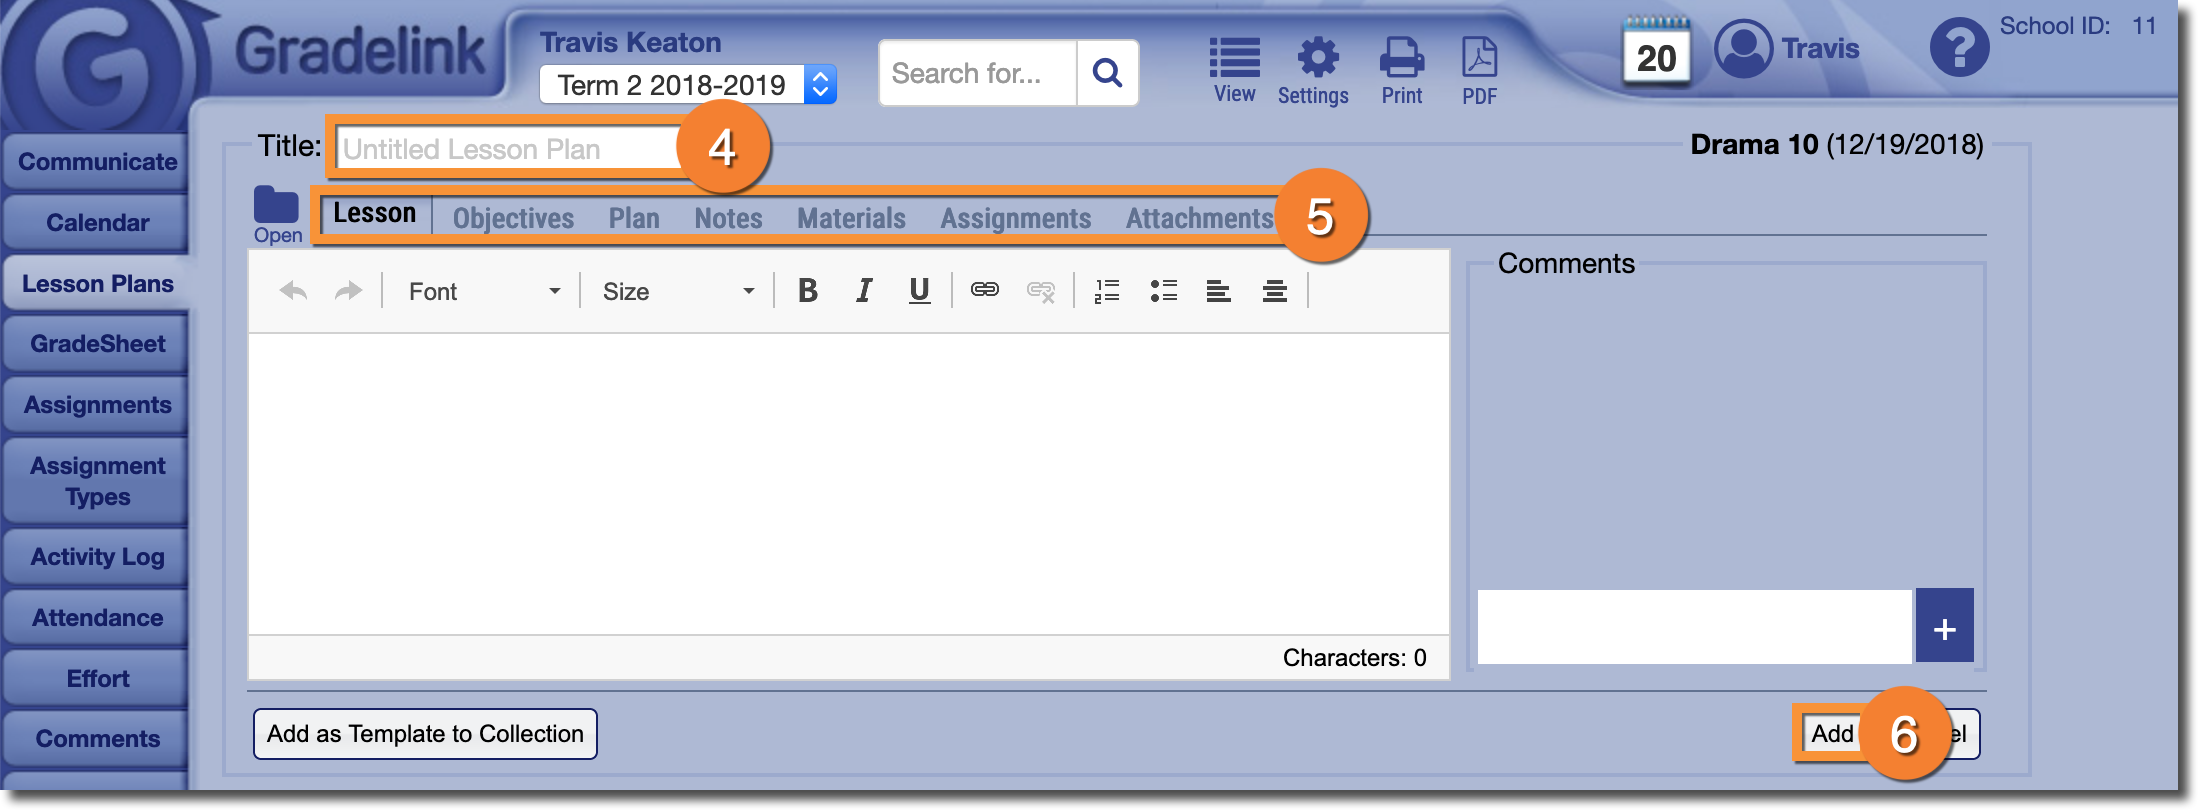Insert a bulleted list
Screen dimensions: 2198x810
(x=1163, y=291)
